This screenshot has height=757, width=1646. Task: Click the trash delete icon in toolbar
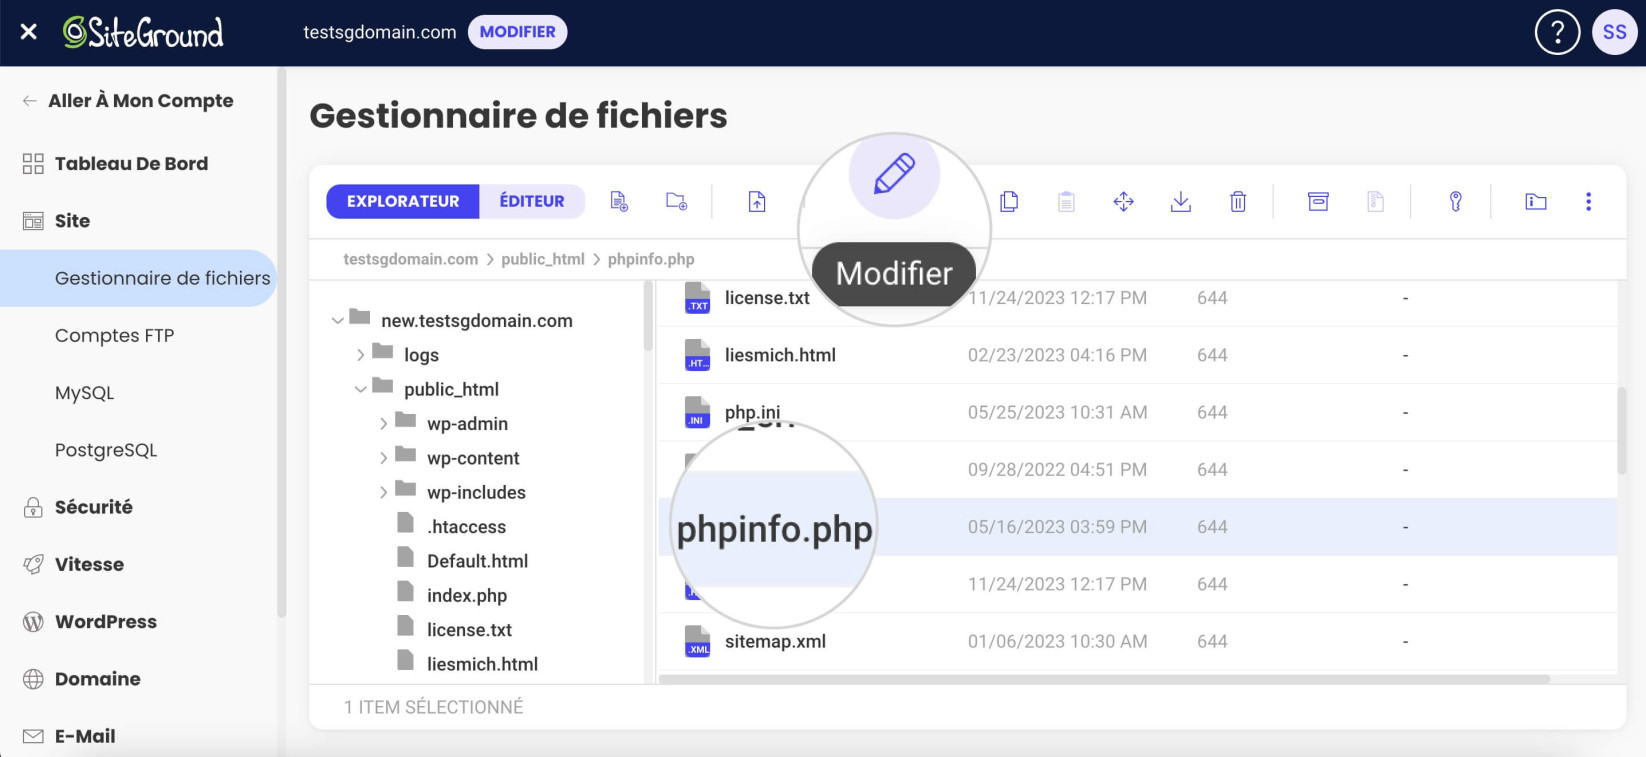(1237, 202)
